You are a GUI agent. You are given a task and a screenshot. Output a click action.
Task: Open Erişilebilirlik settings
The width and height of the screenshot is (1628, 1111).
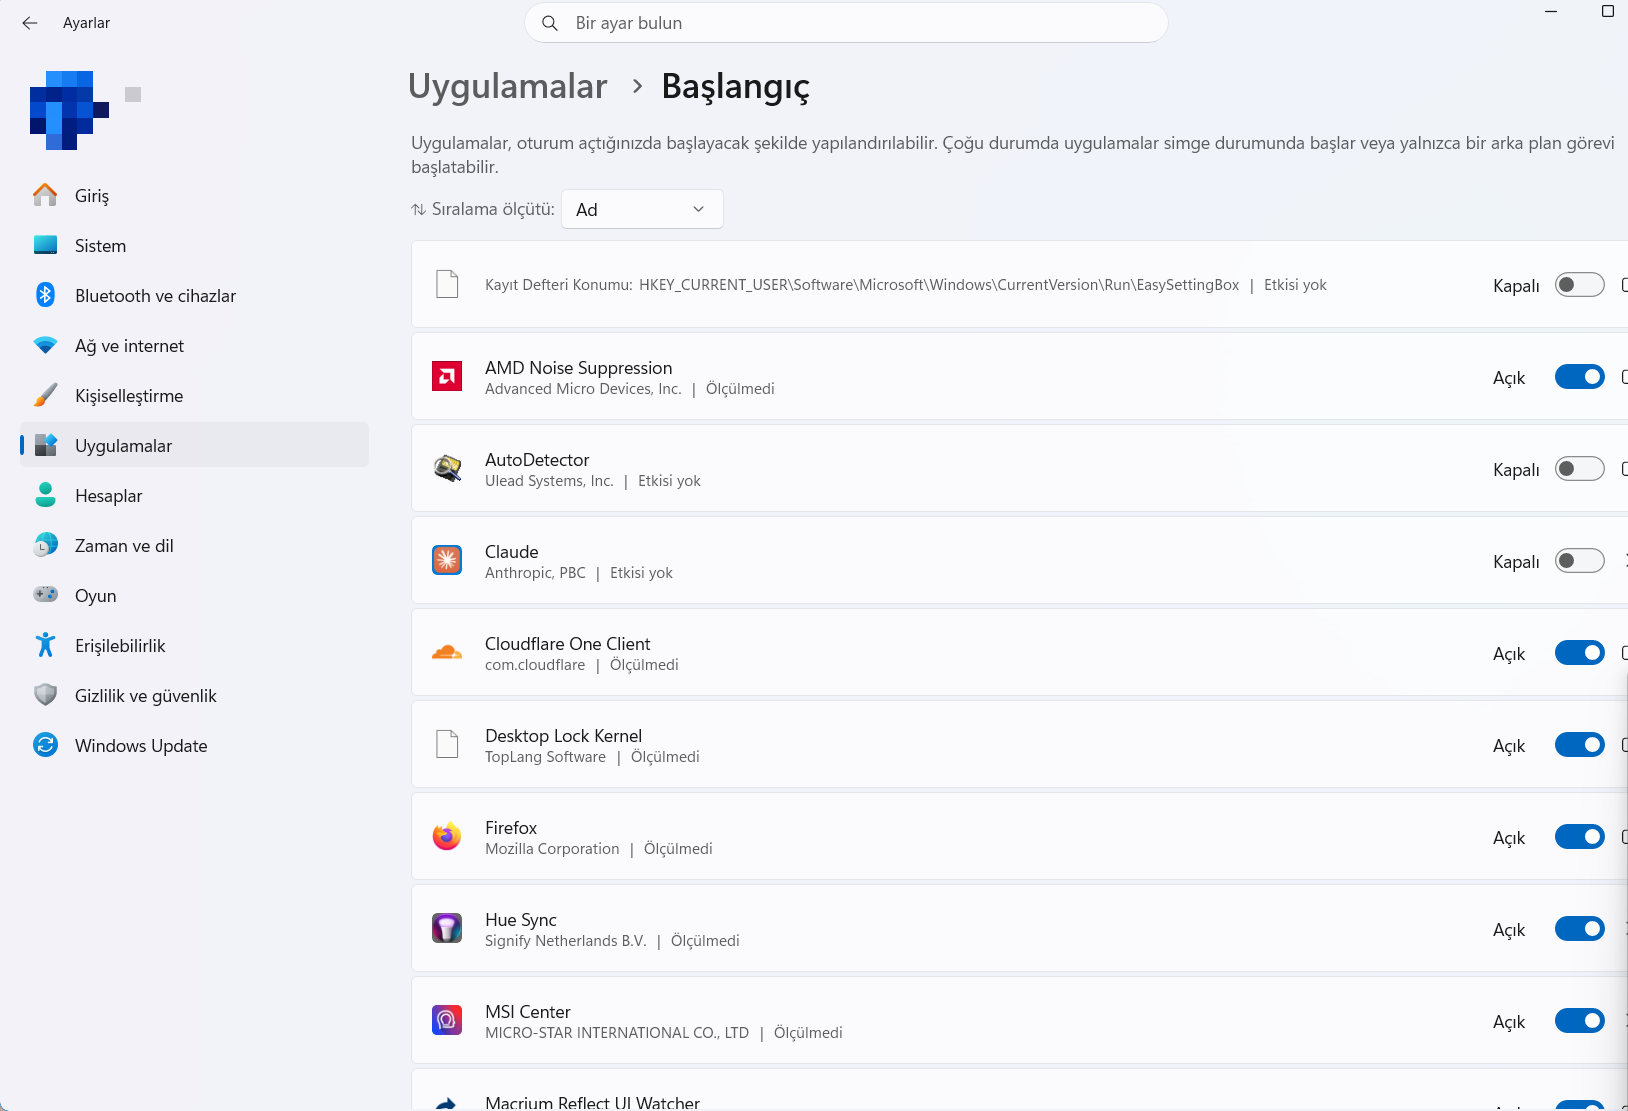click(x=194, y=645)
